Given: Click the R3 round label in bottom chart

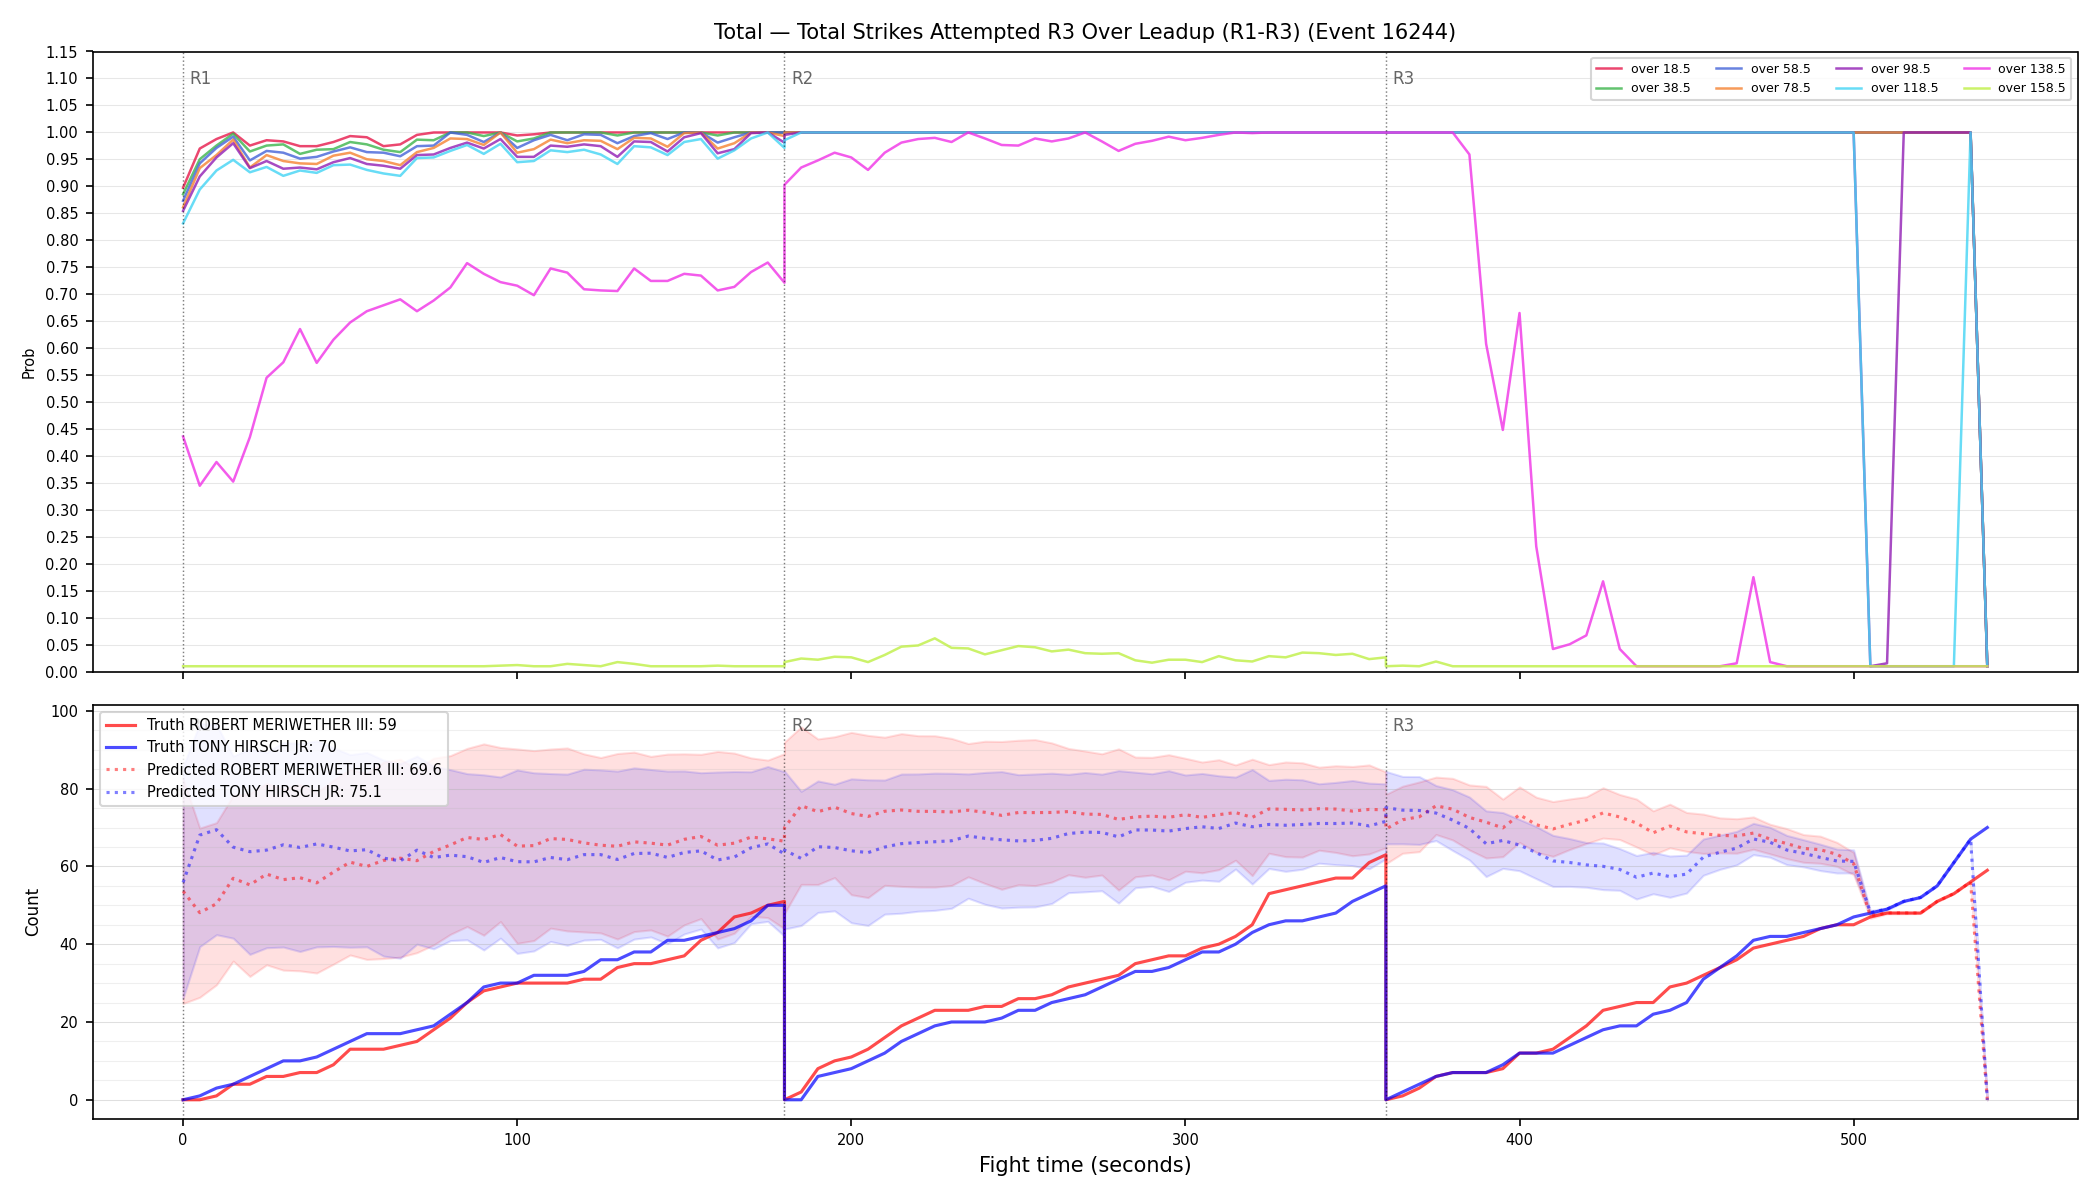Looking at the screenshot, I should [x=1403, y=725].
